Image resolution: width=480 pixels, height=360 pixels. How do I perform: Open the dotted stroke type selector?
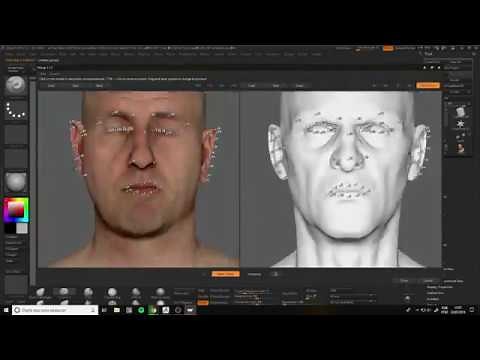click(x=16, y=110)
